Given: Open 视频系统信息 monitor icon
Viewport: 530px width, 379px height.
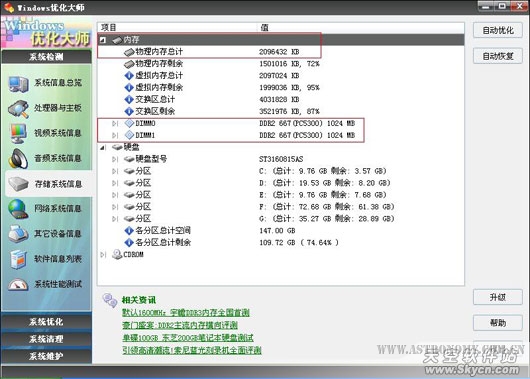Looking at the screenshot, I should coord(18,134).
